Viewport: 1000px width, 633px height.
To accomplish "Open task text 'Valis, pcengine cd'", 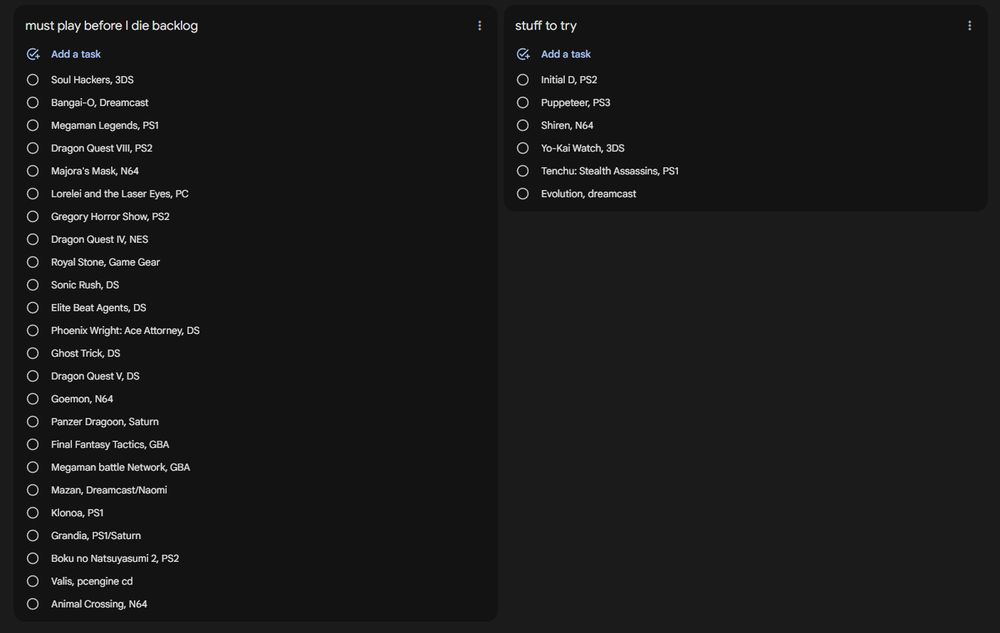I will pyautogui.click(x=92, y=581).
